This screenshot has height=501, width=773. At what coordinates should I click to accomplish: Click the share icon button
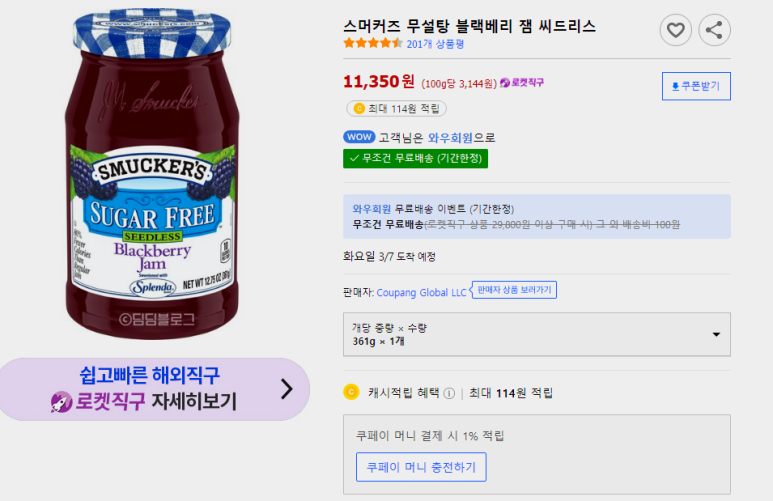(714, 30)
